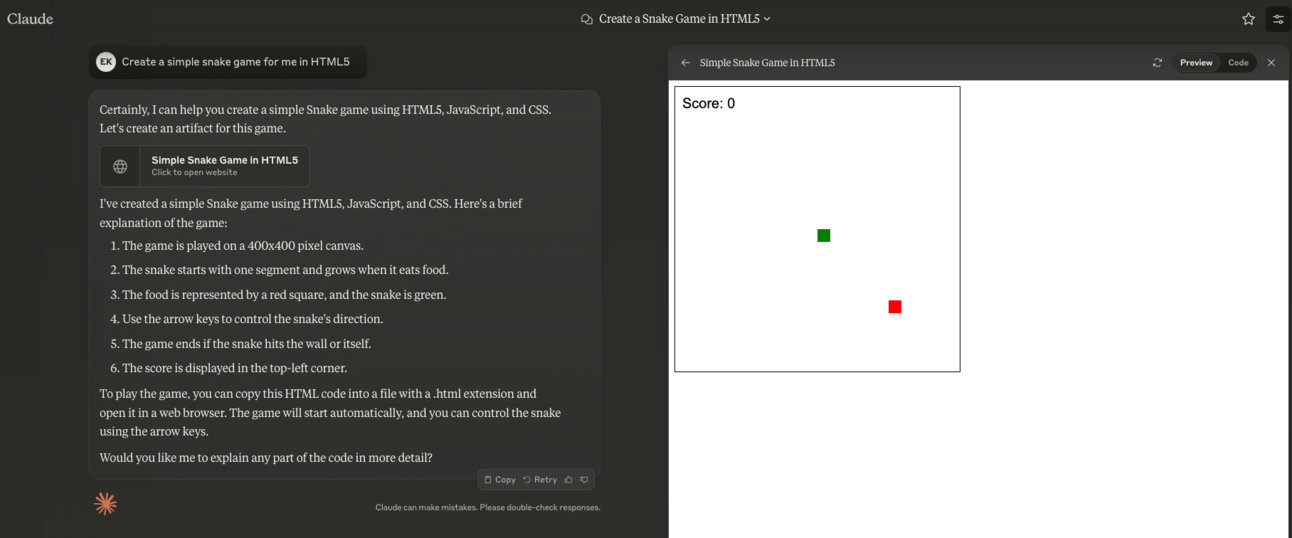The height and width of the screenshot is (538, 1292).
Task: Click the chat bubble icon beside title
Action: (587, 19)
